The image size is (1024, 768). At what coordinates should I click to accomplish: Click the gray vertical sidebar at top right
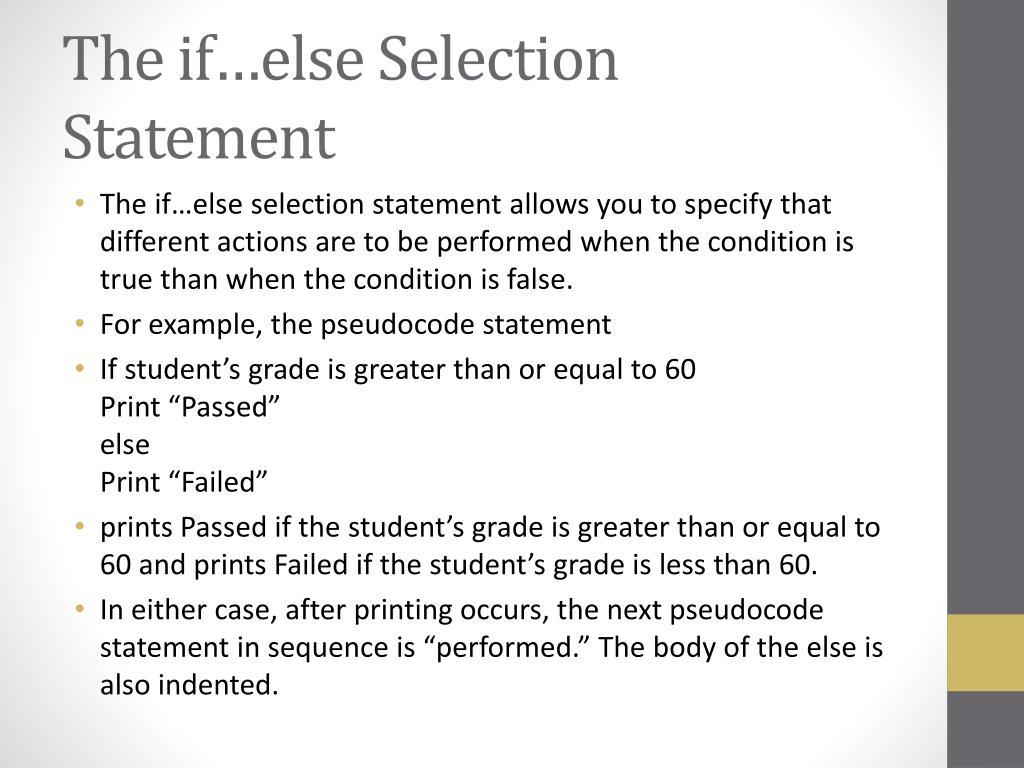985,307
